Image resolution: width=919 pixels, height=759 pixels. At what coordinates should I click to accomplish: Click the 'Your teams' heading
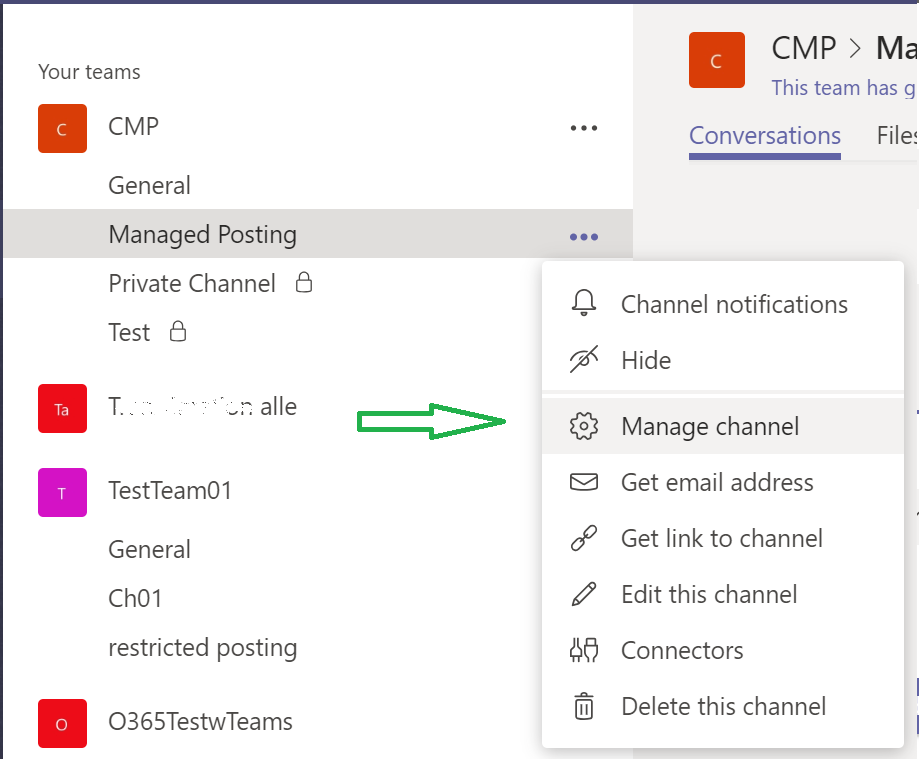[x=89, y=72]
